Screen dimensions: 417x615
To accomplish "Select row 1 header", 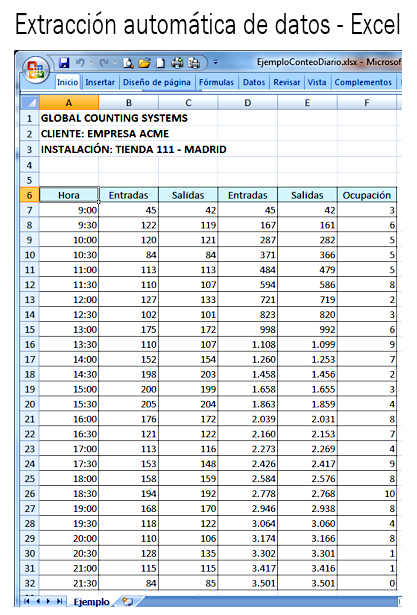I will tap(30, 118).
